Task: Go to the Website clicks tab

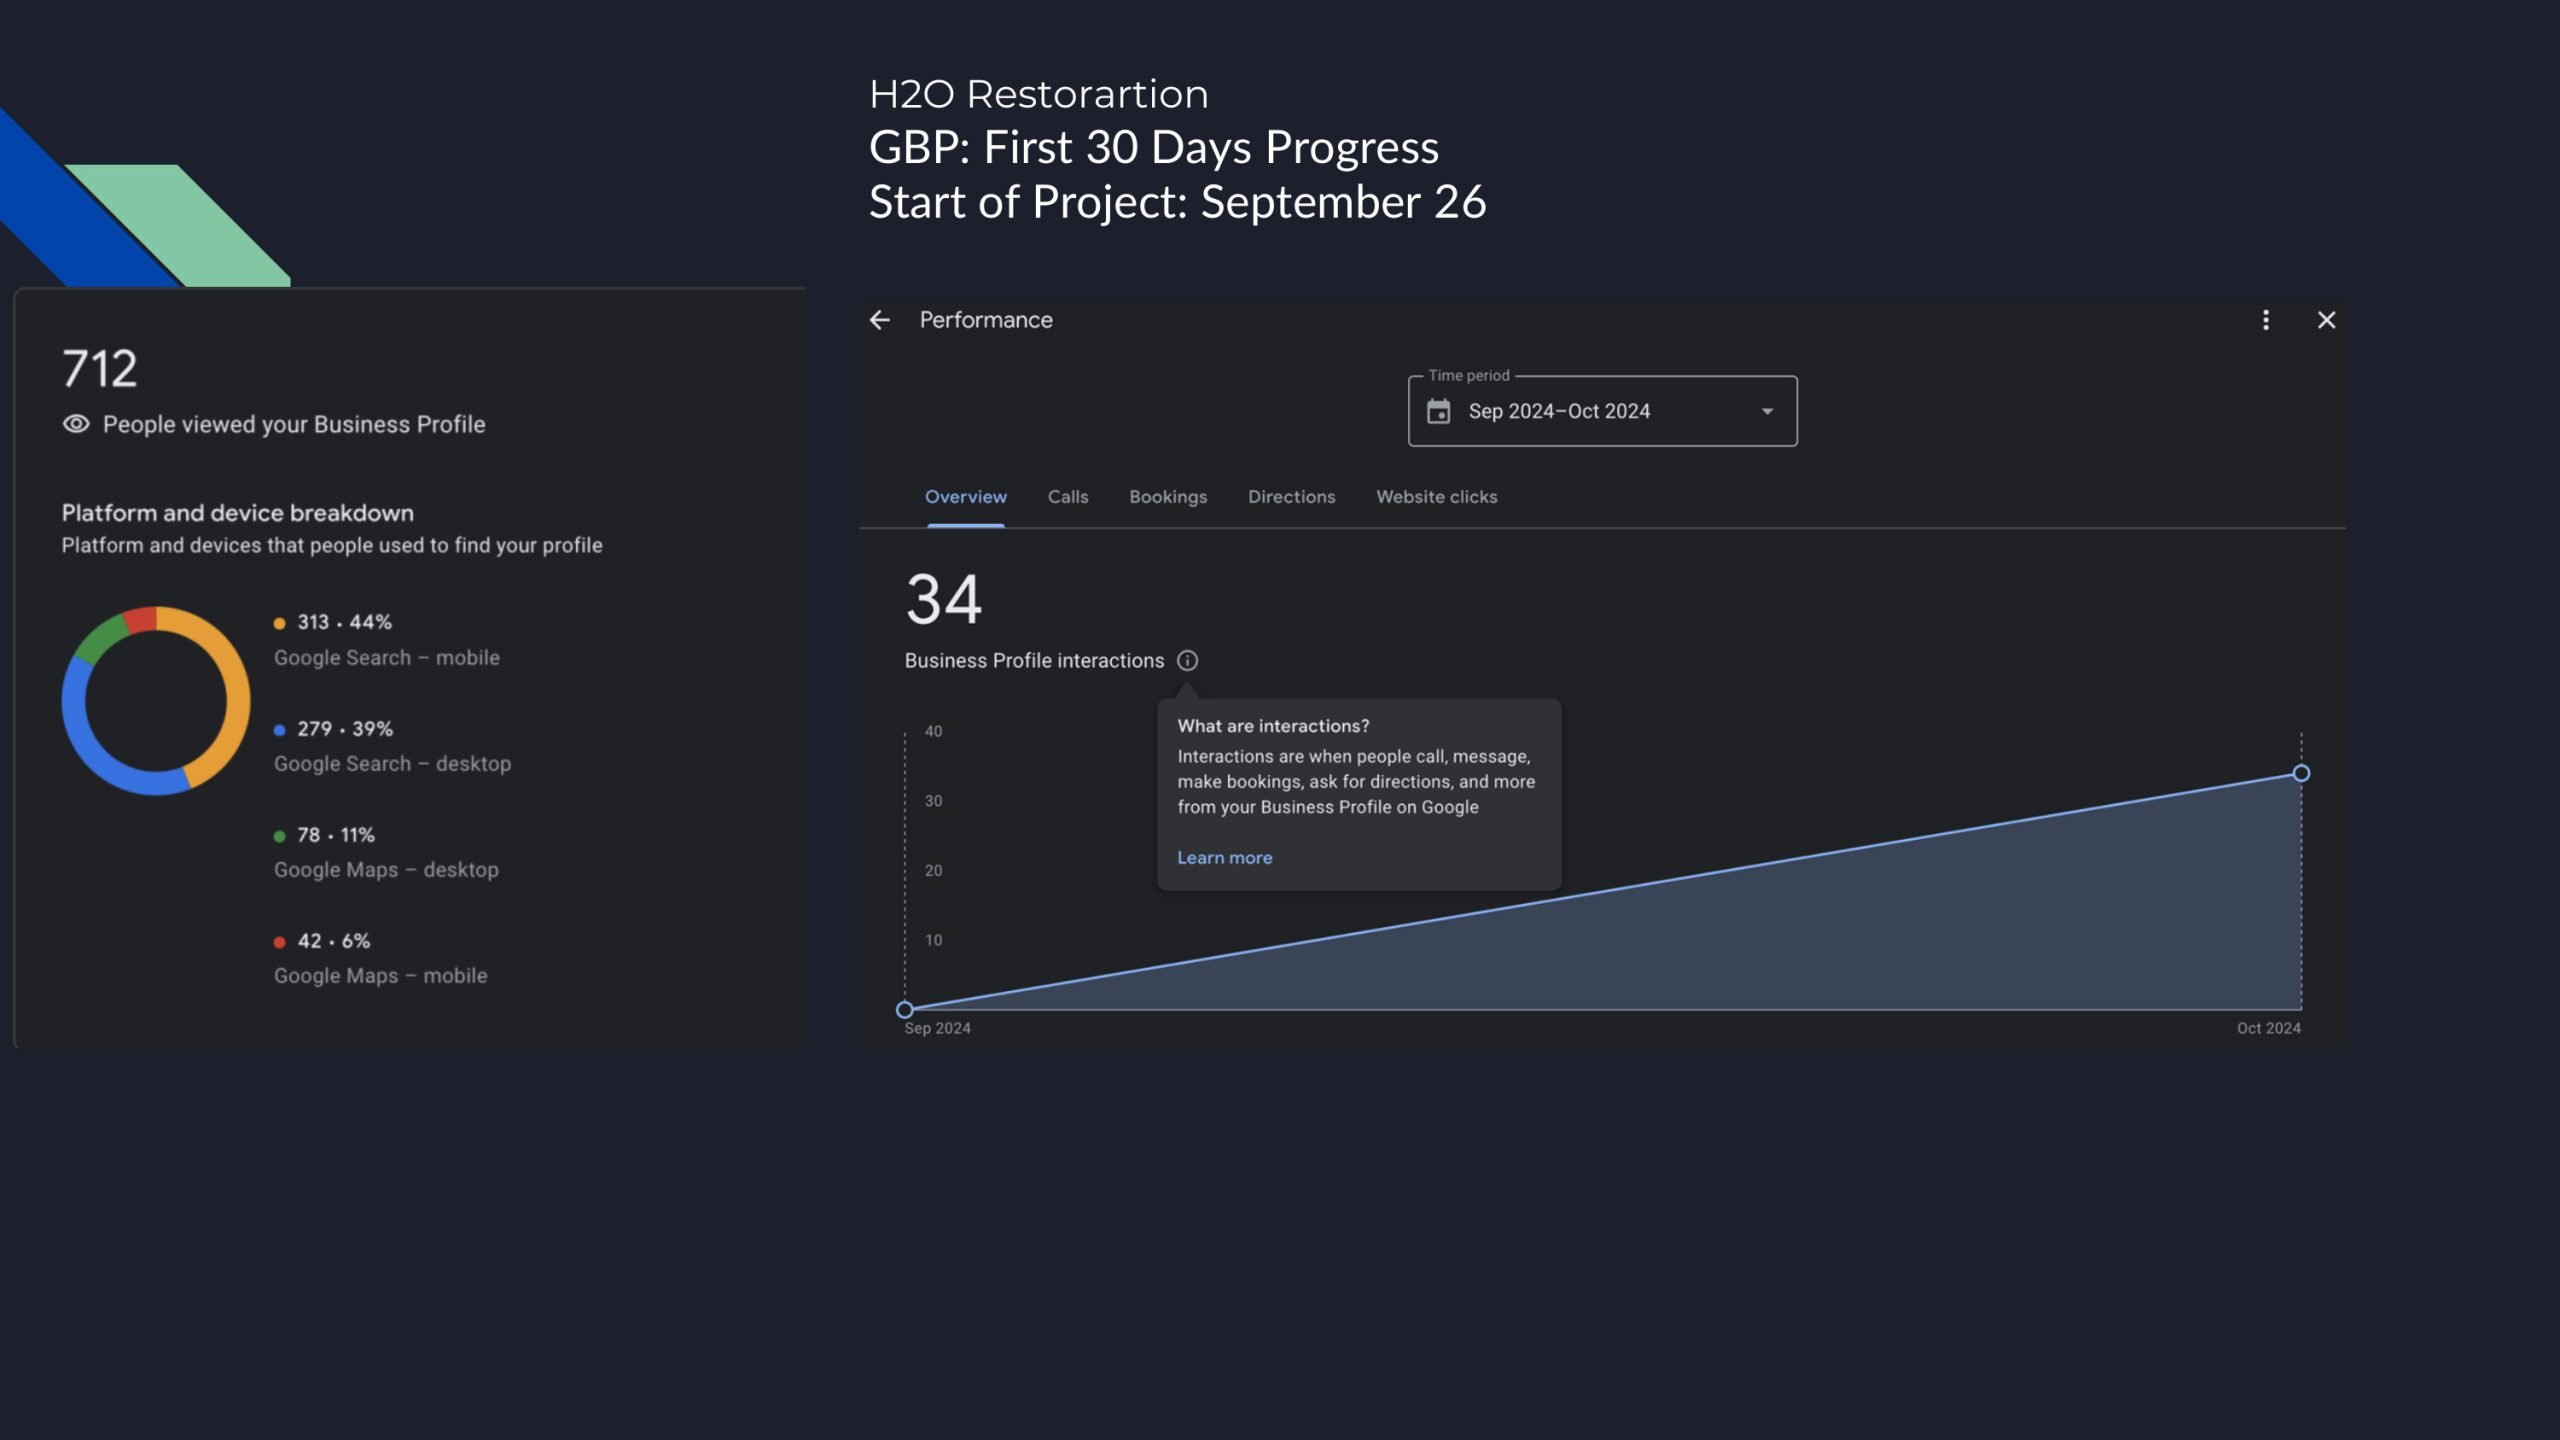Action: pos(1436,497)
